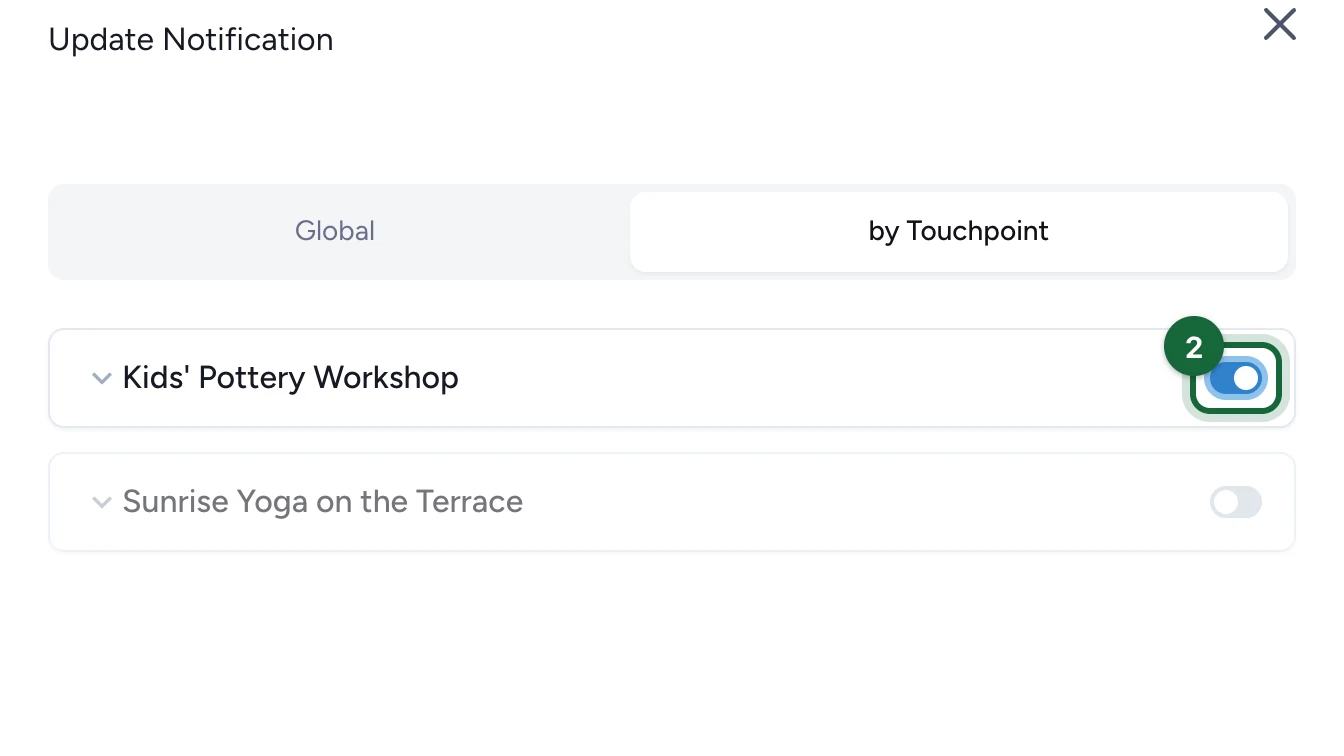This screenshot has height=756, width=1344.
Task: Click the Sunrise Yoga on the Terrace label
Action: tap(323, 502)
